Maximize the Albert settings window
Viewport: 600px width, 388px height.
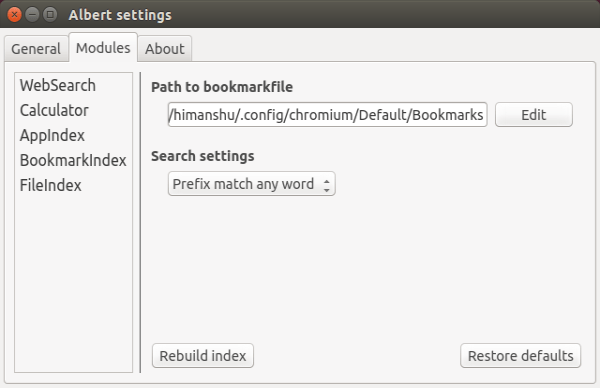point(50,15)
